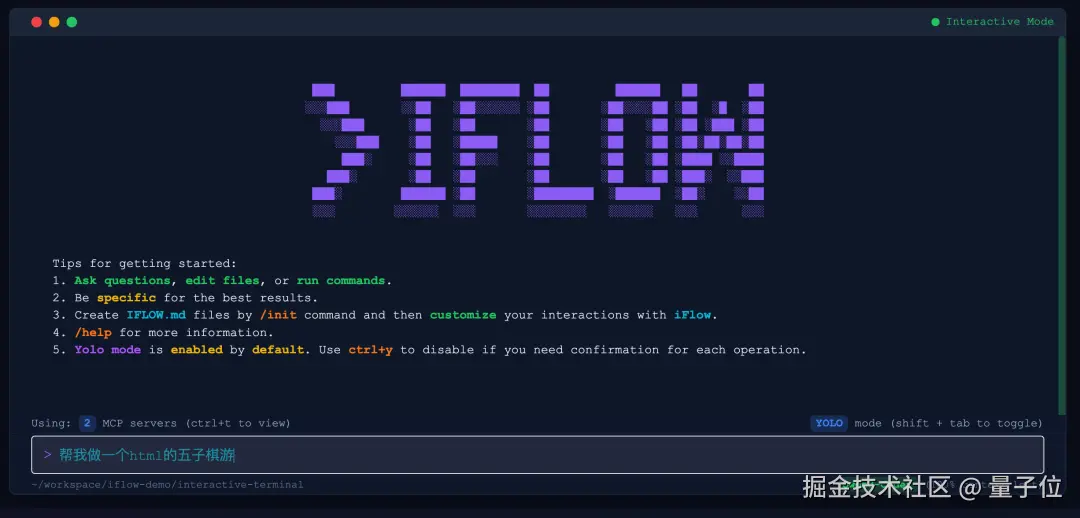Click 'Tips for getting started:' heading

click(145, 263)
